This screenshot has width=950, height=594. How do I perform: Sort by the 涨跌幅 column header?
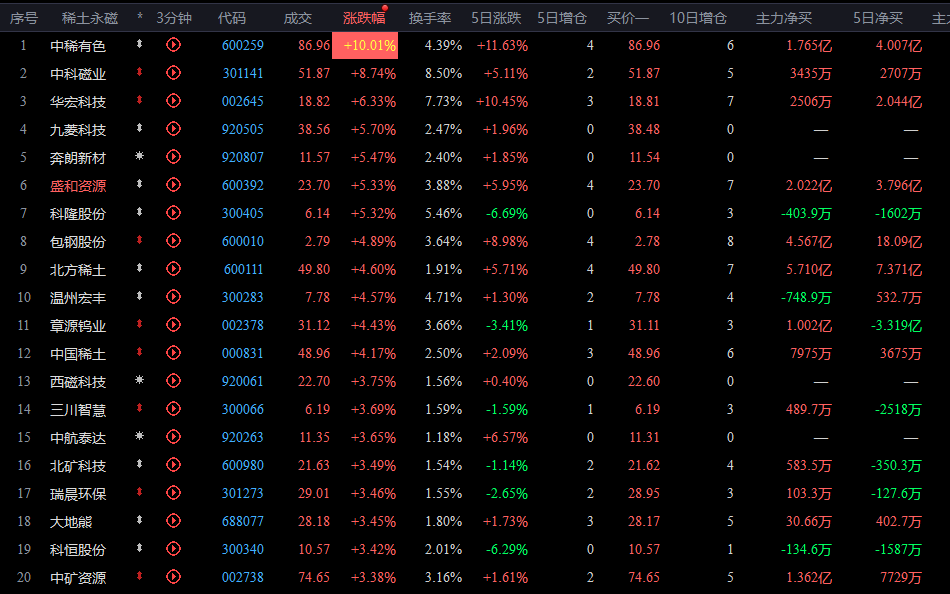(x=364, y=17)
